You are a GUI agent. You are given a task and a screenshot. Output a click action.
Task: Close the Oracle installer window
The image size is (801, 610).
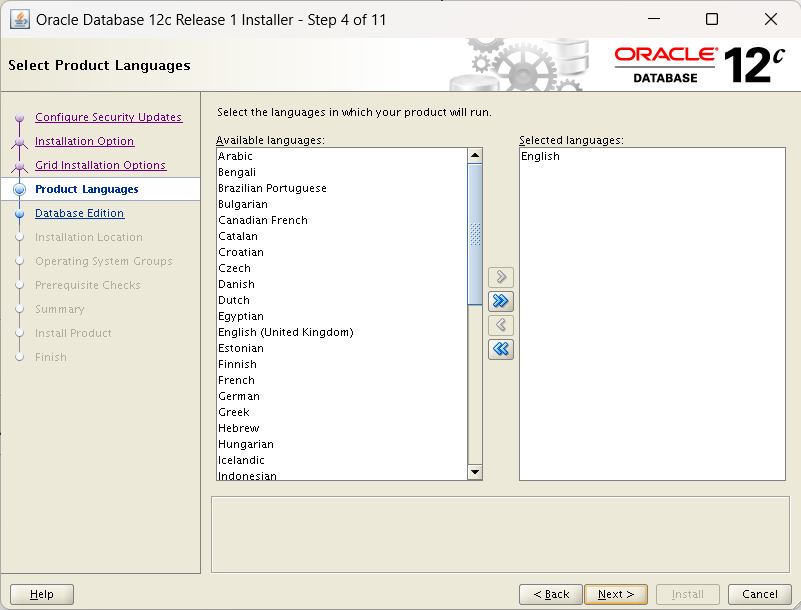pyautogui.click(x=771, y=19)
